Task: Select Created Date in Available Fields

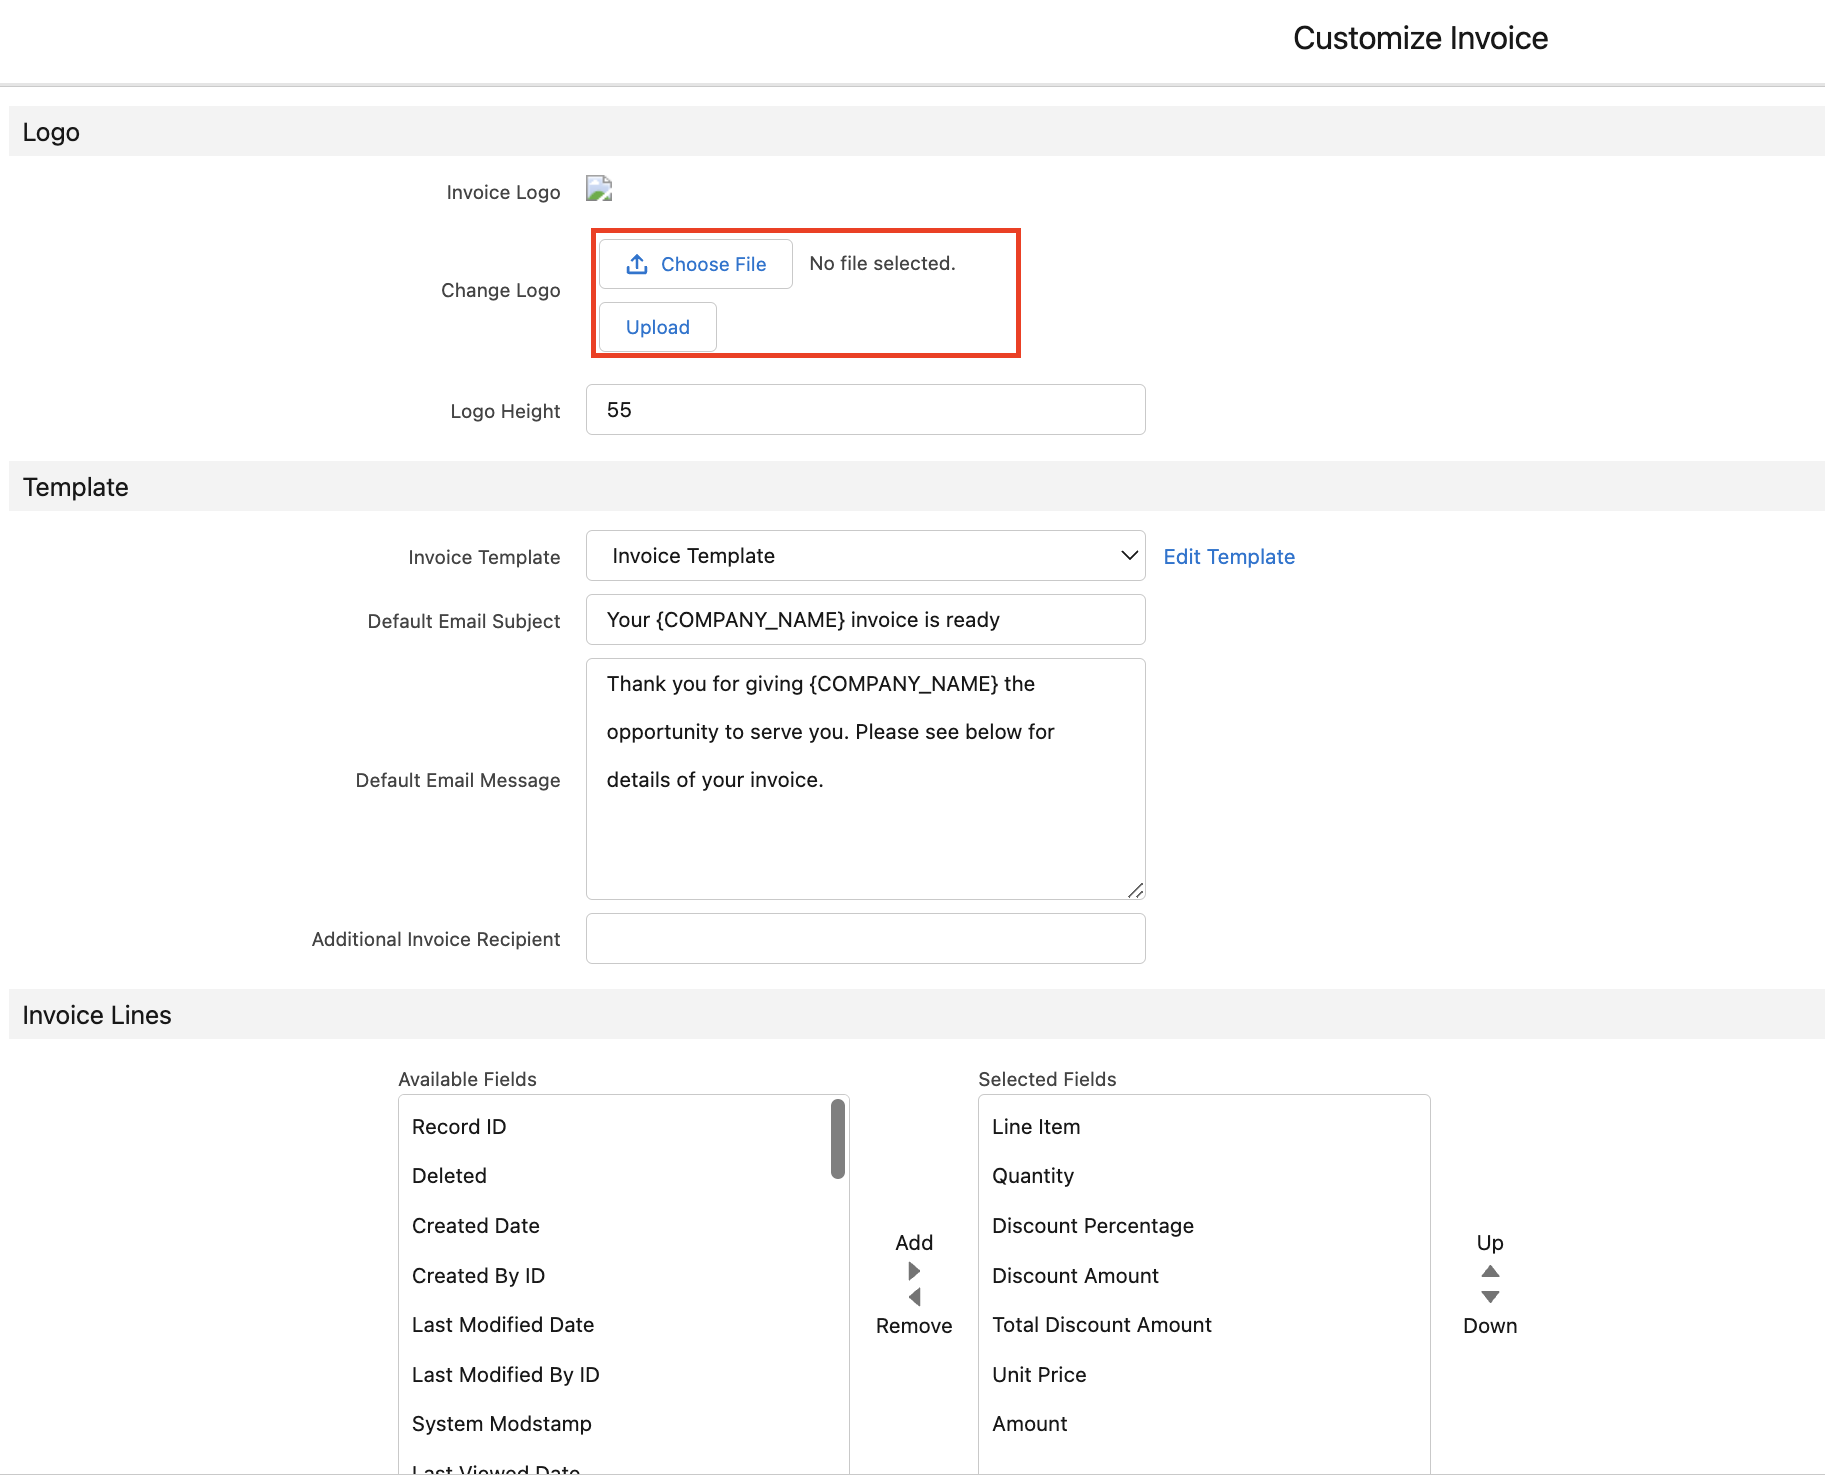Action: [x=476, y=1226]
